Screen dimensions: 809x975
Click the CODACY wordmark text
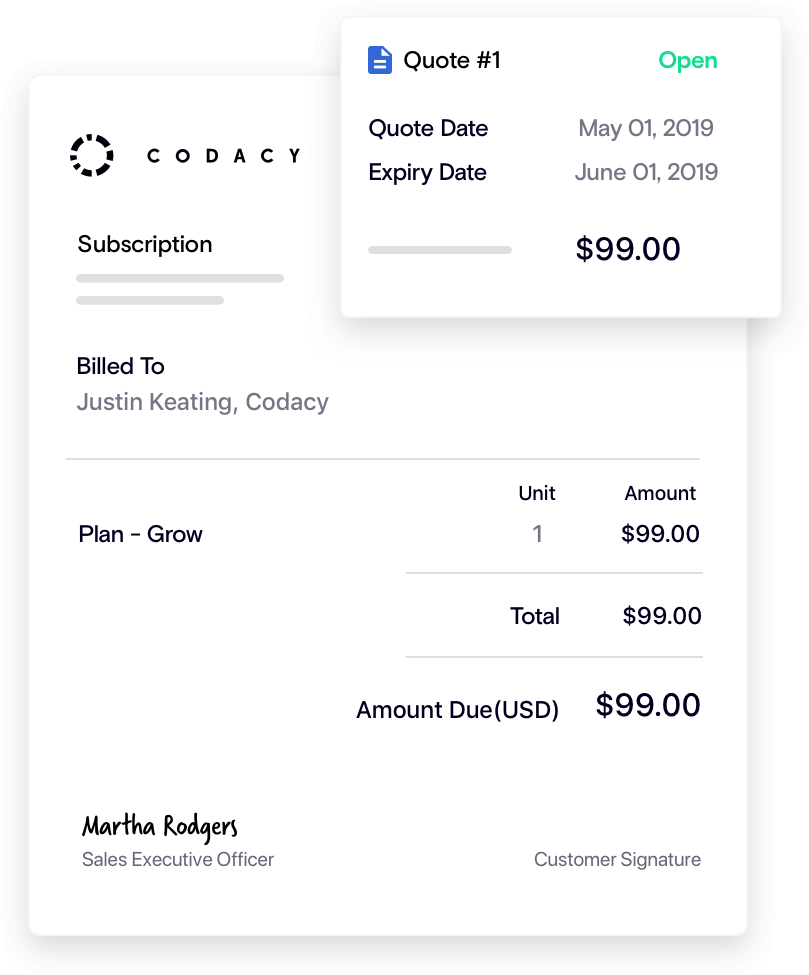coord(223,155)
